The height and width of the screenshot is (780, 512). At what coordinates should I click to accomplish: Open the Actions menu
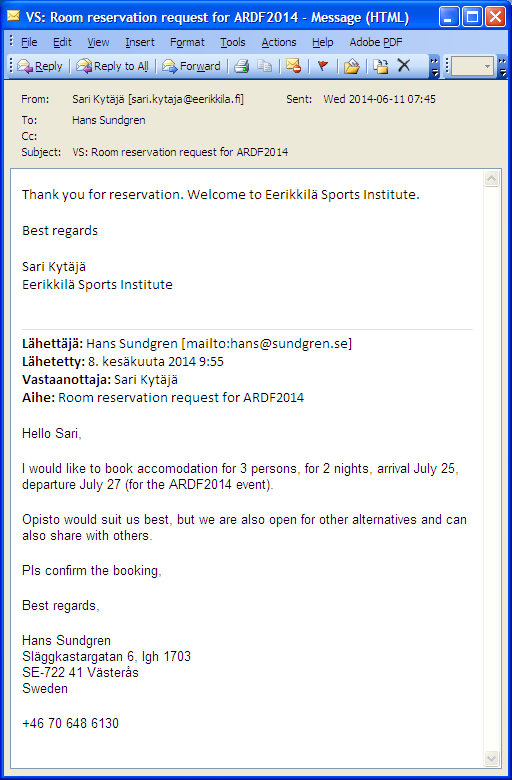coord(279,42)
